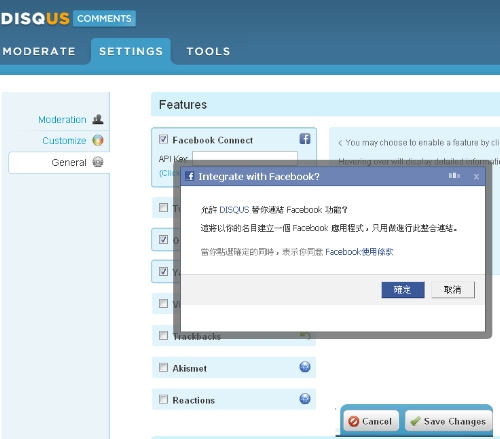Open the TOOLS tab

pyautogui.click(x=208, y=51)
